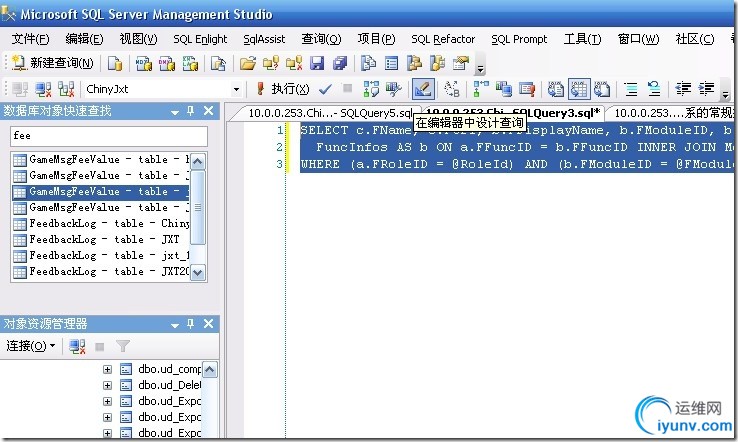This screenshot has width=738, height=442.
Task: Select the highlighted GameMsgFeeValue table row
Action: [101, 192]
